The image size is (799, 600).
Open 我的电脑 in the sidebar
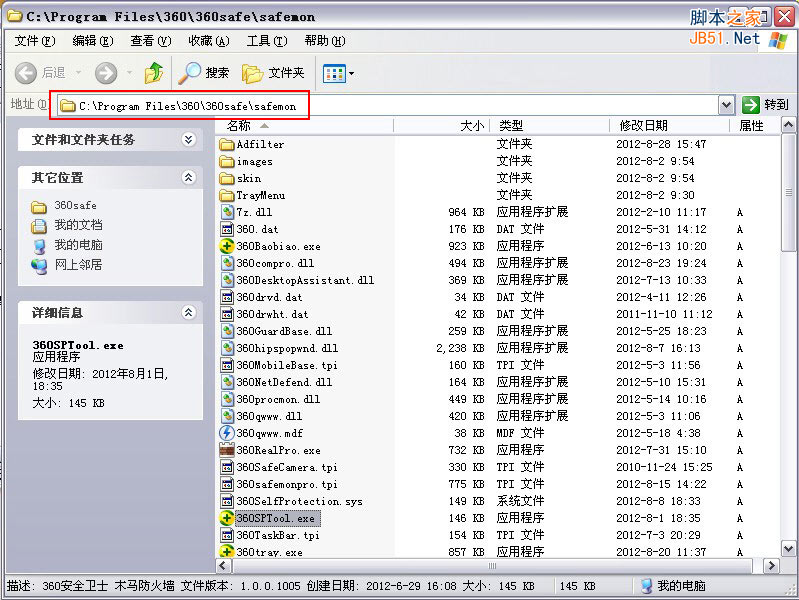click(x=78, y=245)
